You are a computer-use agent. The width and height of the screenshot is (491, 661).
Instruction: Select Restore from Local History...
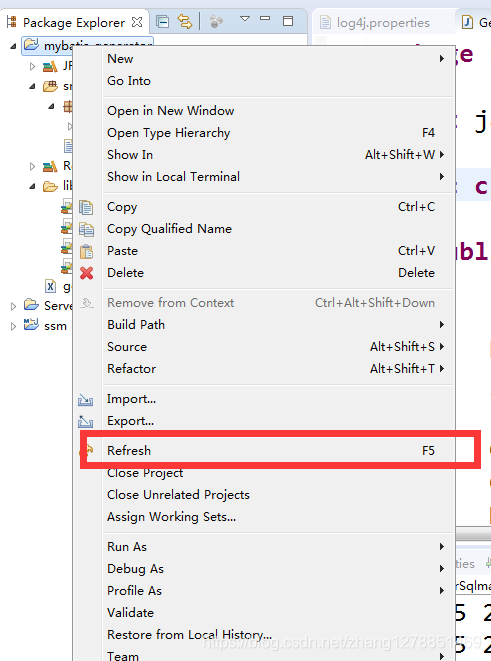(x=278, y=634)
